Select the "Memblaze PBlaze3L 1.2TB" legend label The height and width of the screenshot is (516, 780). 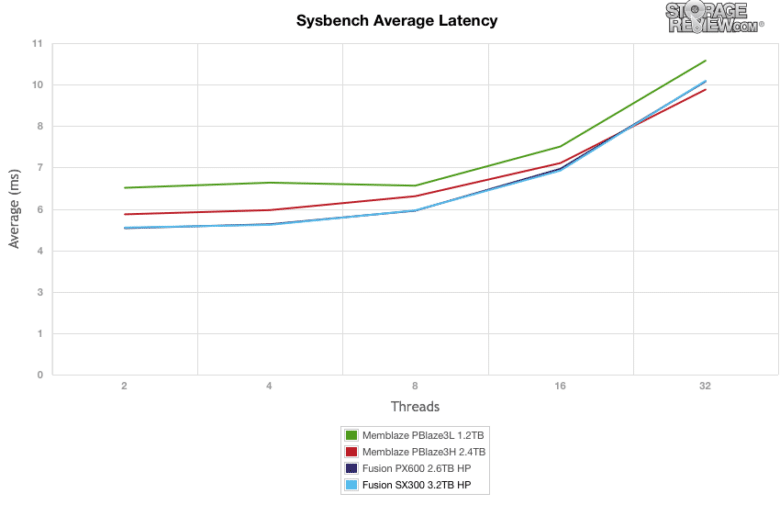[423, 435]
